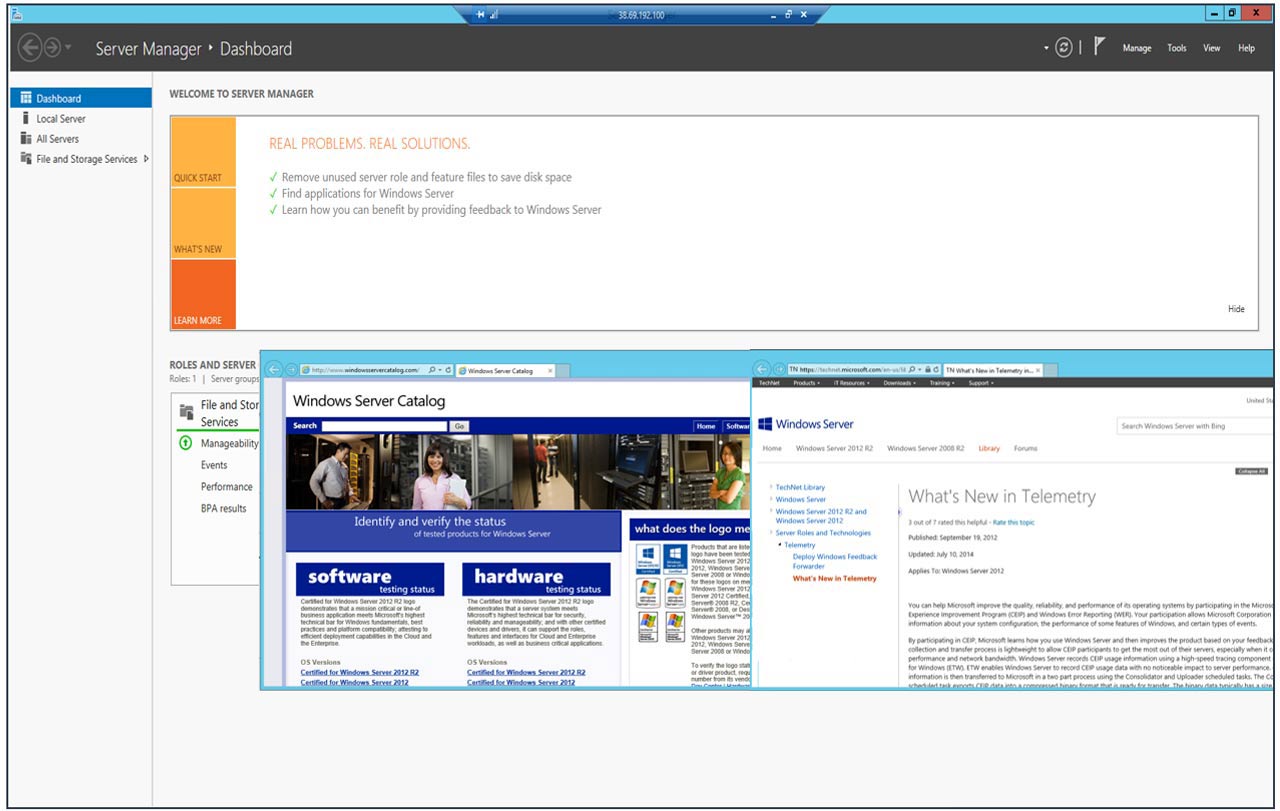
Task: Click Hide on the welcome panel
Action: tap(1236, 309)
